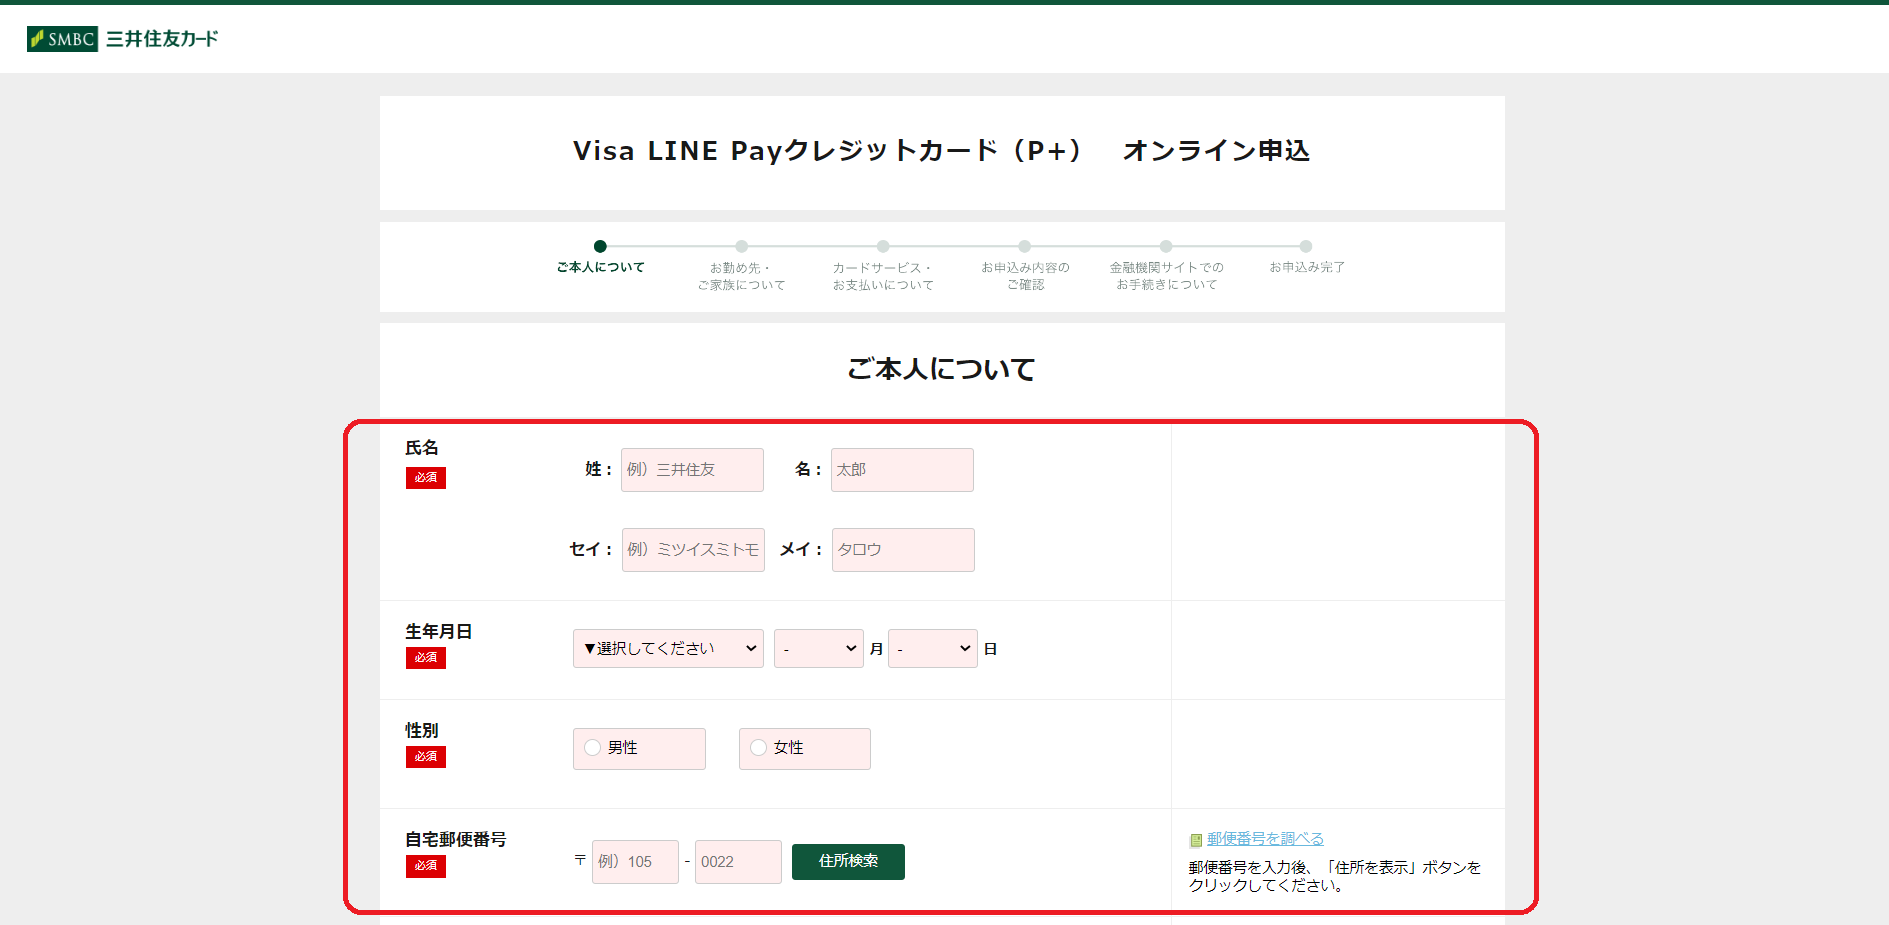Click the small icon beside 郵便番号を調べる
Screen dimensions: 1889x925
click(1195, 840)
